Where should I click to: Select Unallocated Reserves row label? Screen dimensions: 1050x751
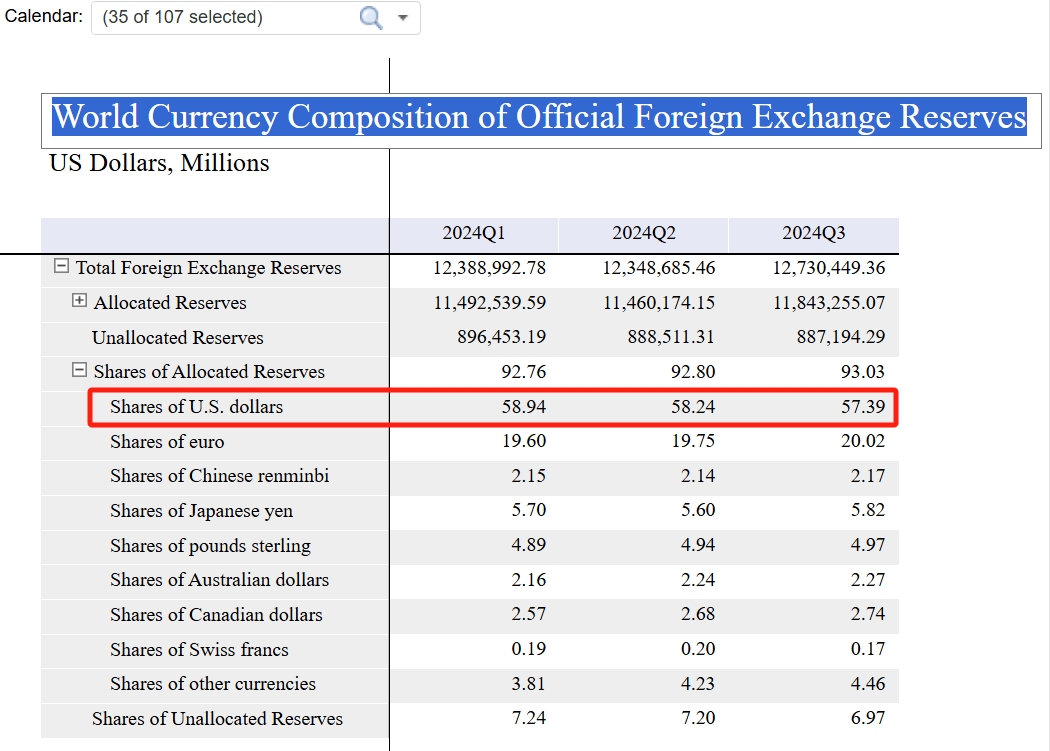(178, 337)
